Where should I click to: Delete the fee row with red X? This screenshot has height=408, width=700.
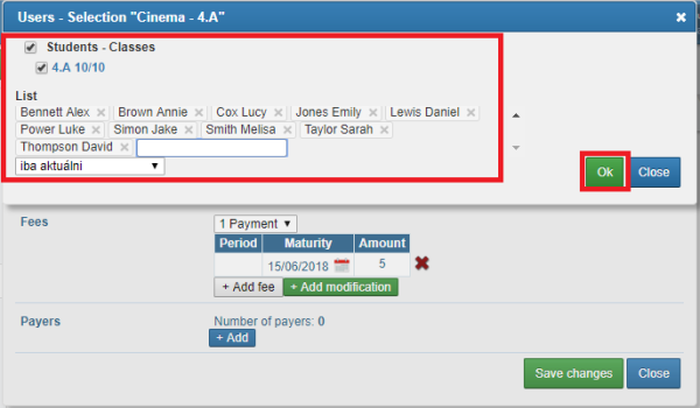(x=422, y=264)
